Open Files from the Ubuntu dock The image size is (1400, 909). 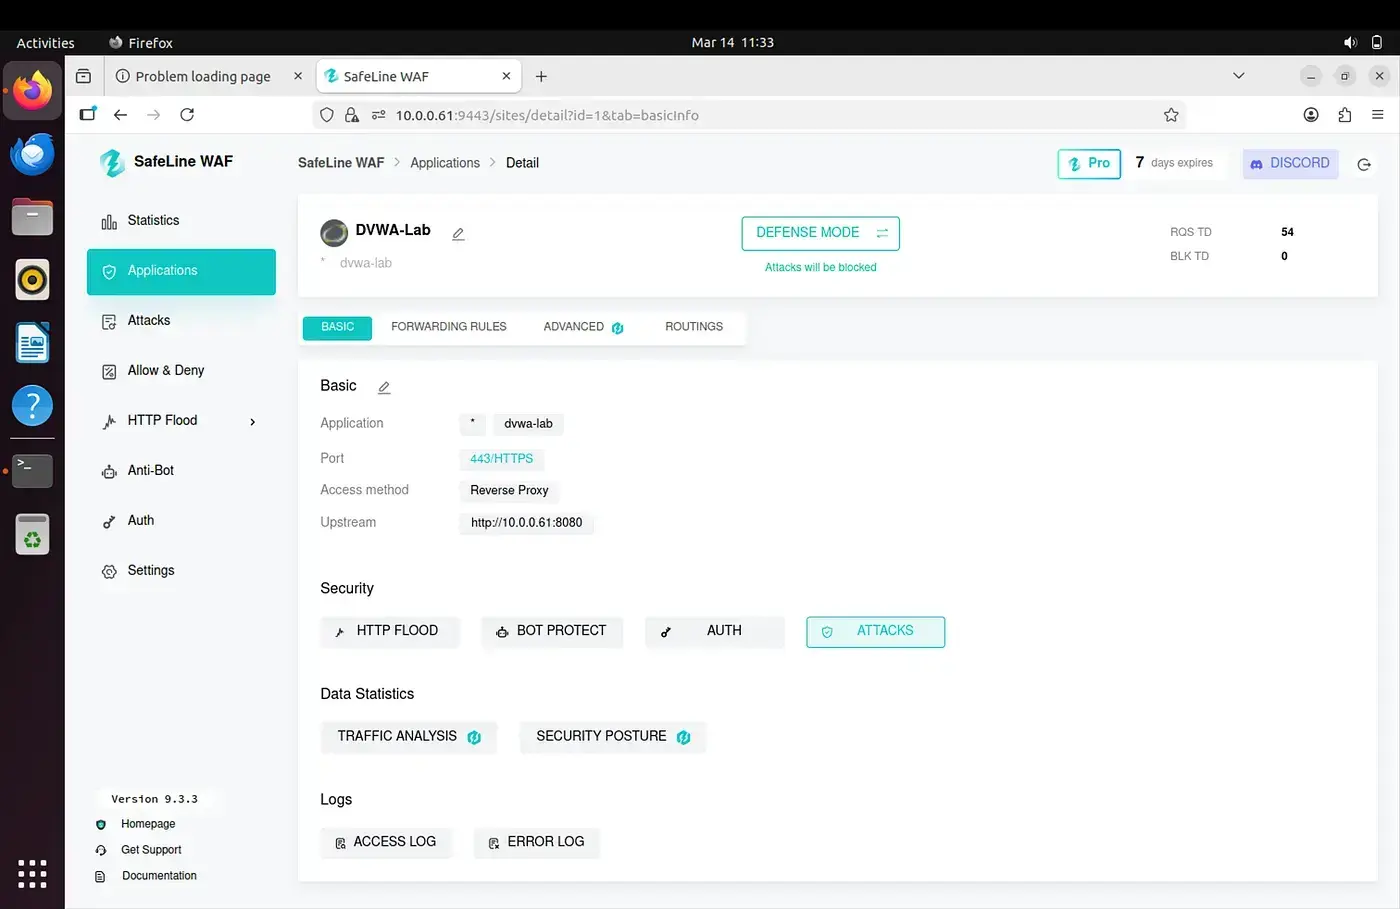tap(32, 217)
